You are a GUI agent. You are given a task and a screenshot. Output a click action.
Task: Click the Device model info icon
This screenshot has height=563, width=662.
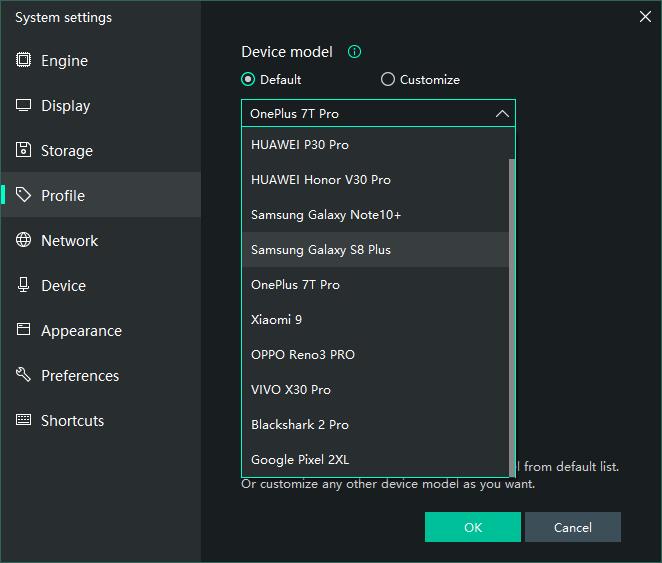[x=354, y=52]
